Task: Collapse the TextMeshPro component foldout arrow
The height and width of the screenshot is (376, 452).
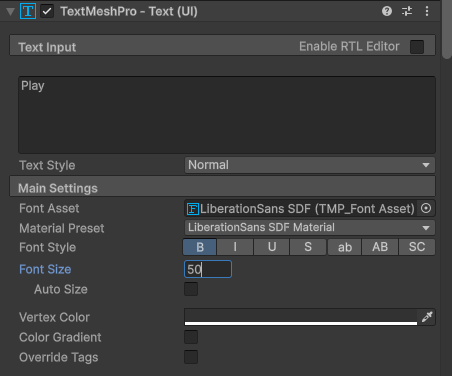Action: tap(11, 12)
